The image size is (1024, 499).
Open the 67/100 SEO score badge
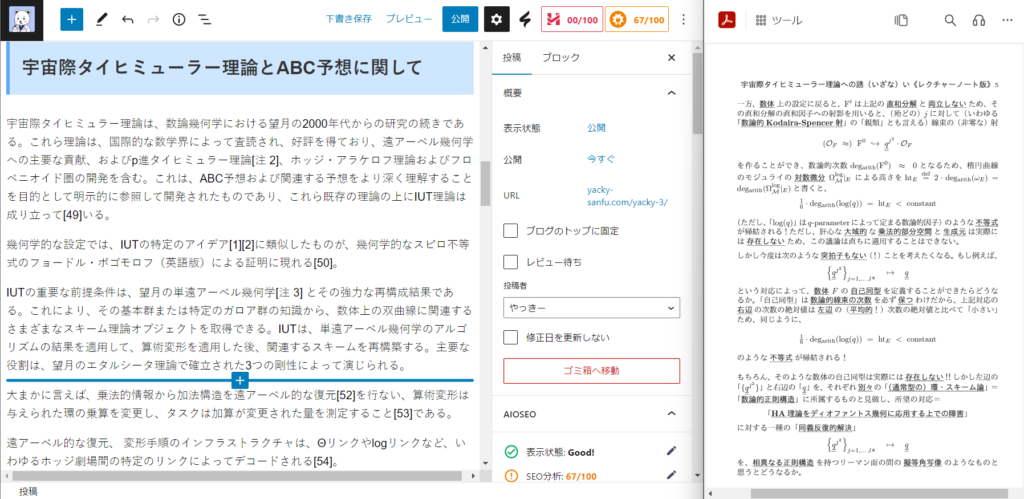[637, 20]
